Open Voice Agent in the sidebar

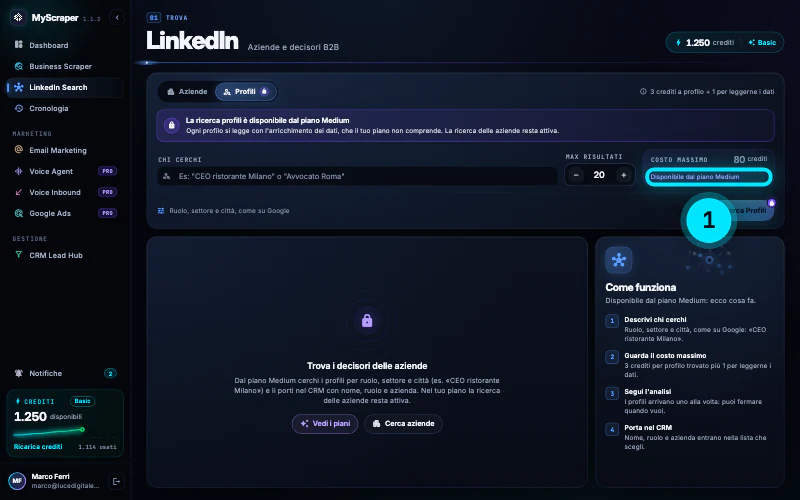point(65,171)
